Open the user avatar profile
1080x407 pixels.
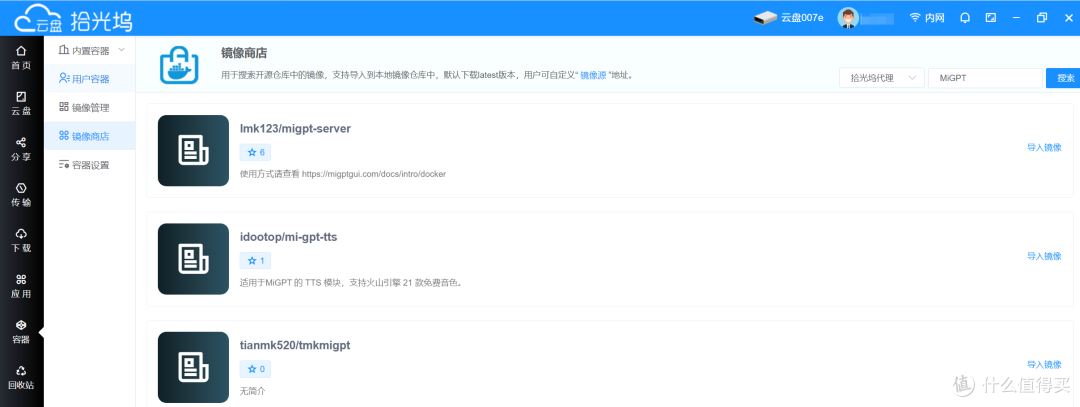848,18
